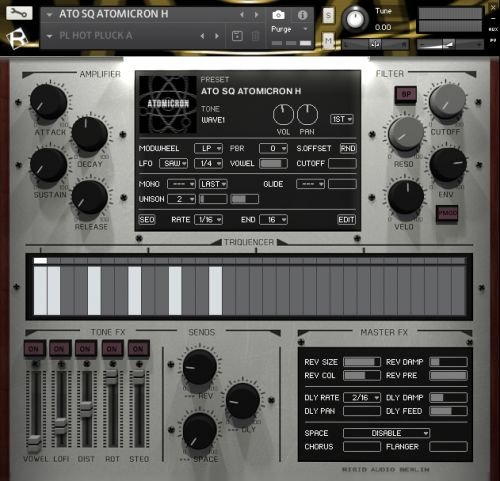500x481 pixels.
Task: Click the Tune knob
Action: [355, 19]
